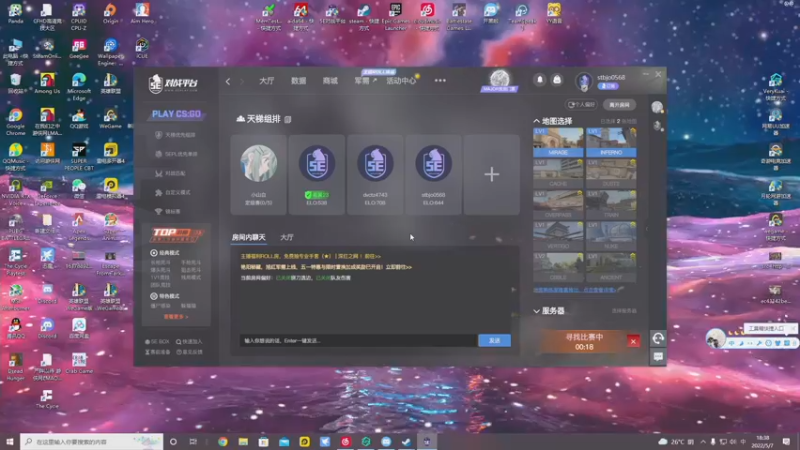Screen dimensions: 800x450
Task: Open 自定义模式 in the sidebar
Action: click(x=172, y=192)
